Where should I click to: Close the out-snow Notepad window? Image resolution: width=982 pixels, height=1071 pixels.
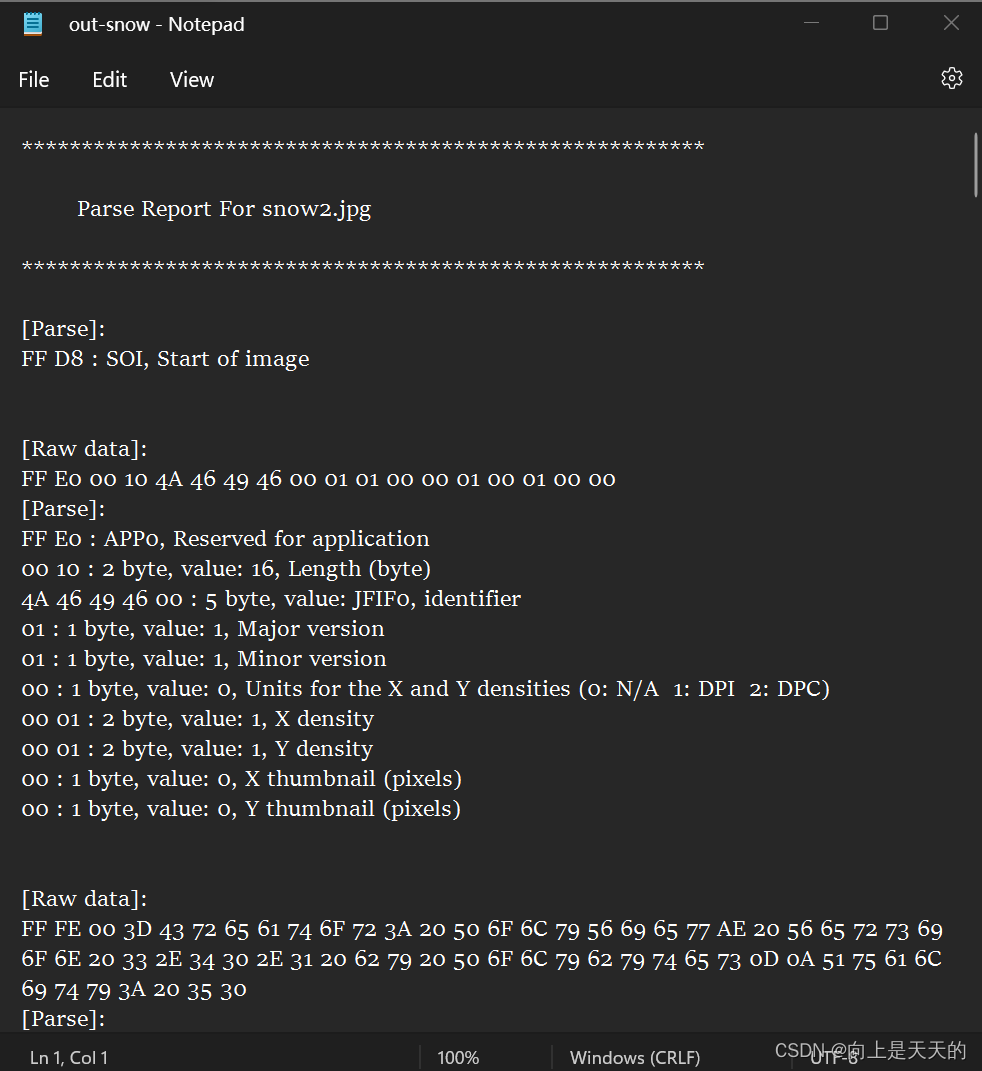pyautogui.click(x=951, y=23)
